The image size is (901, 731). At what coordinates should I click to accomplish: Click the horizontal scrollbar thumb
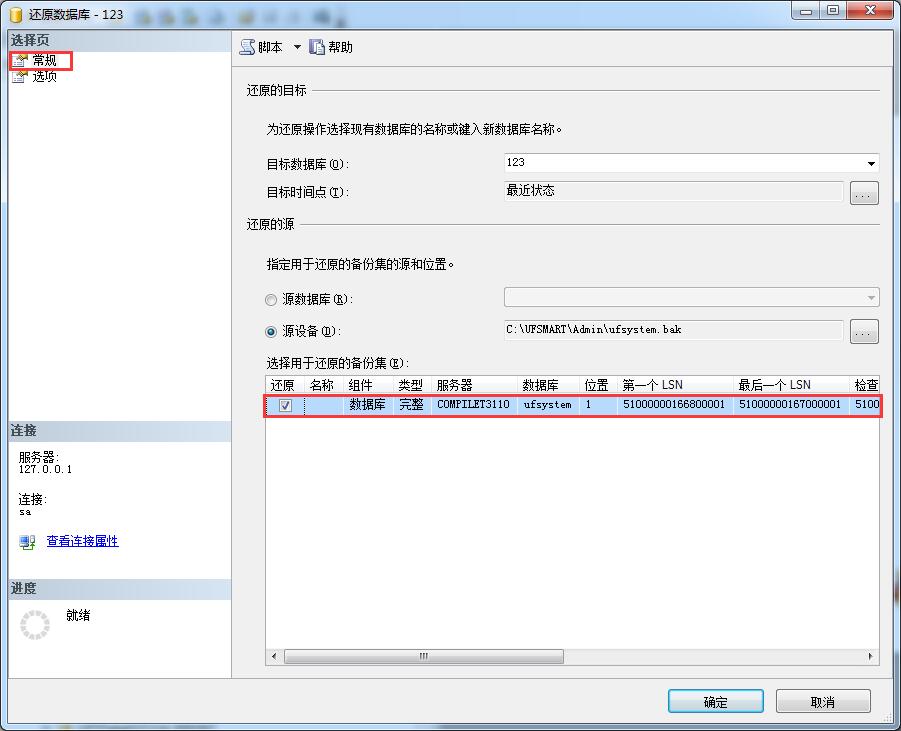coord(424,656)
